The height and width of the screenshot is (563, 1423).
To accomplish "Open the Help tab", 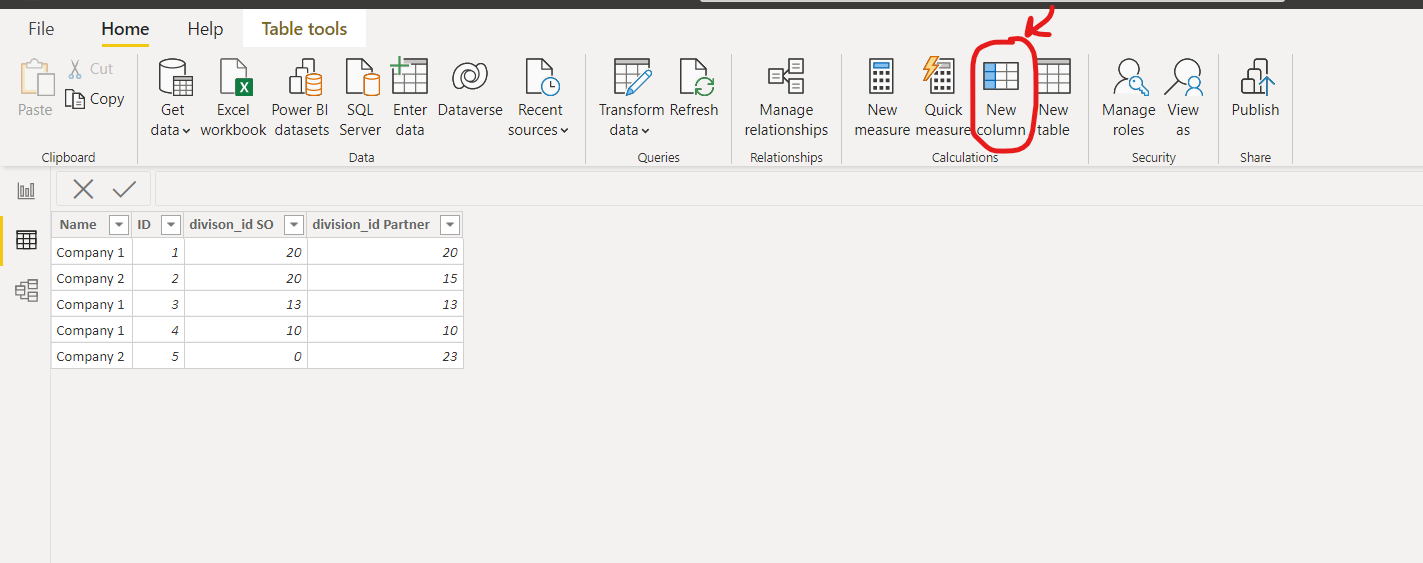I will coord(205,29).
